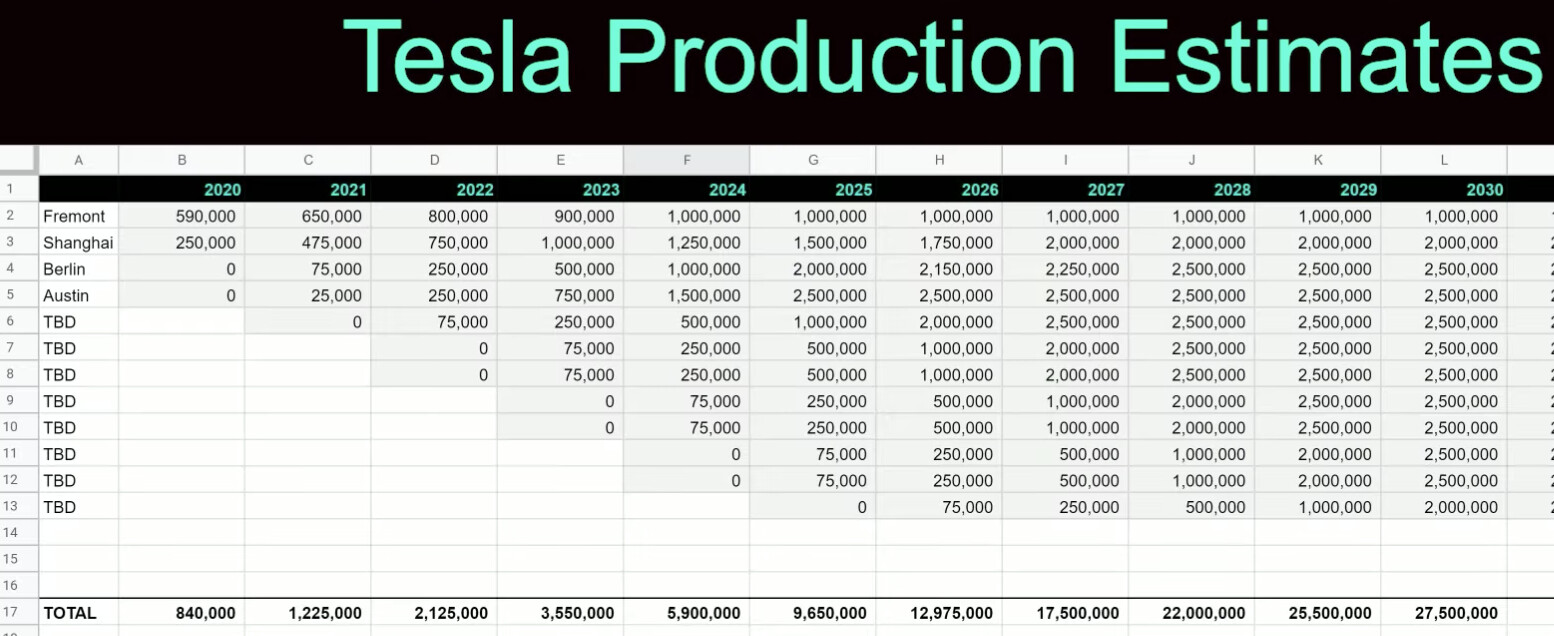Select column header F
This screenshot has width=1554, height=636.
coord(686,160)
